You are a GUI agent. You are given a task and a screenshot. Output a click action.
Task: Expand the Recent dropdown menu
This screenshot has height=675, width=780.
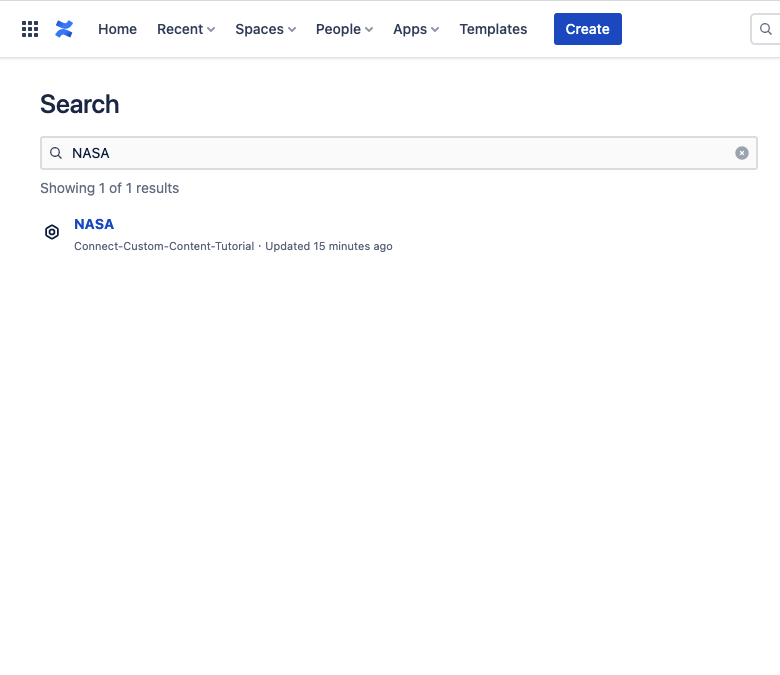tap(180, 29)
